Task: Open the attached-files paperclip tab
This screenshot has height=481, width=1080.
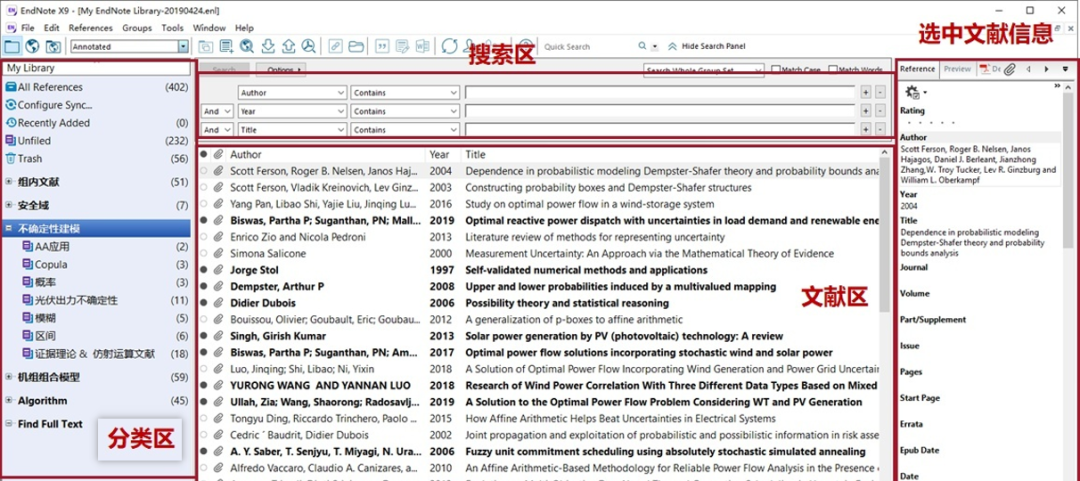Action: click(x=1010, y=69)
